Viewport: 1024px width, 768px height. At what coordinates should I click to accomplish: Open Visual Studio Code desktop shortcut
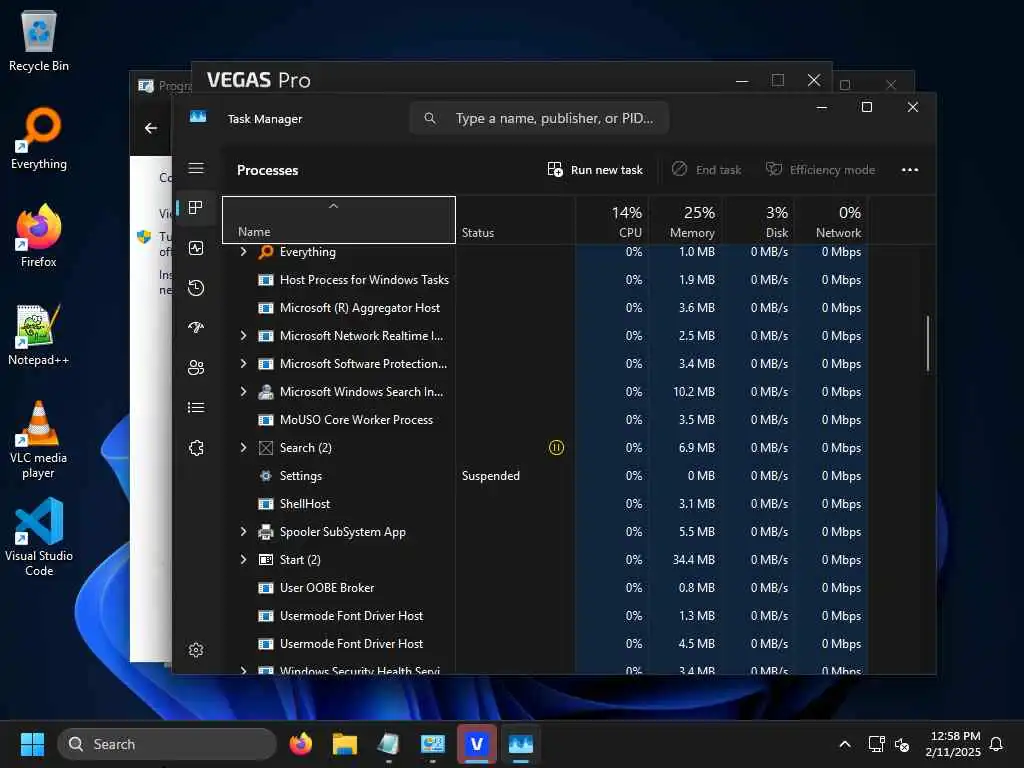[x=39, y=537]
